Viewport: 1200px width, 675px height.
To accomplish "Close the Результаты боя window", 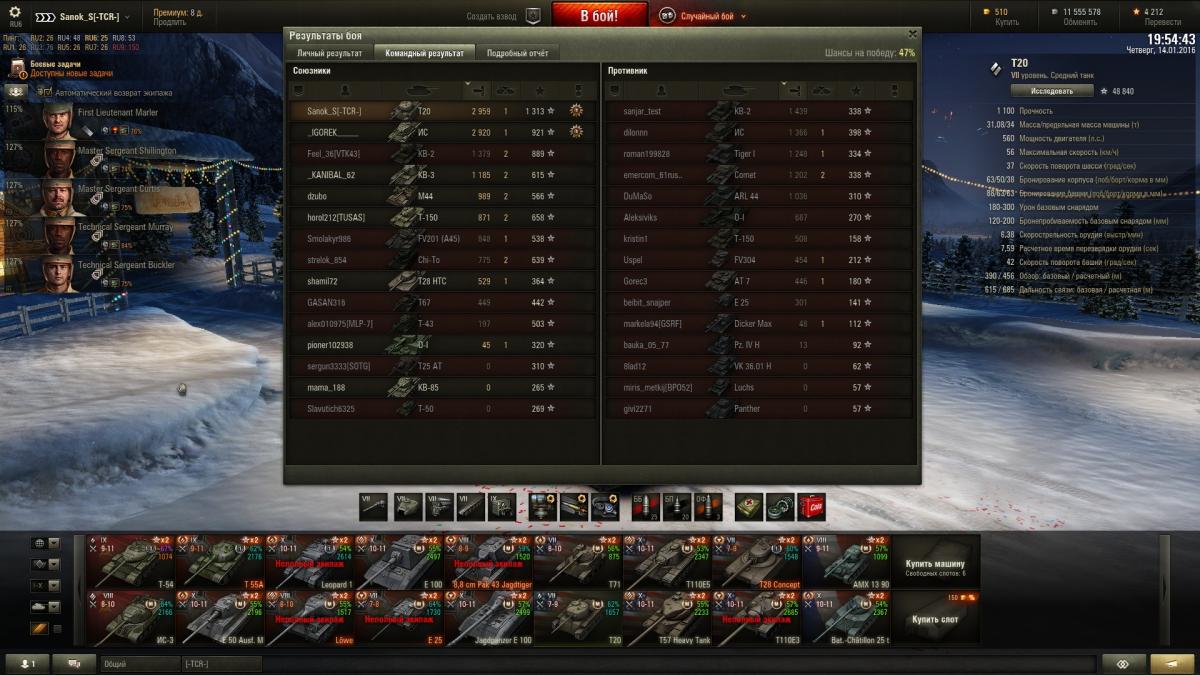I will pyautogui.click(x=912, y=34).
